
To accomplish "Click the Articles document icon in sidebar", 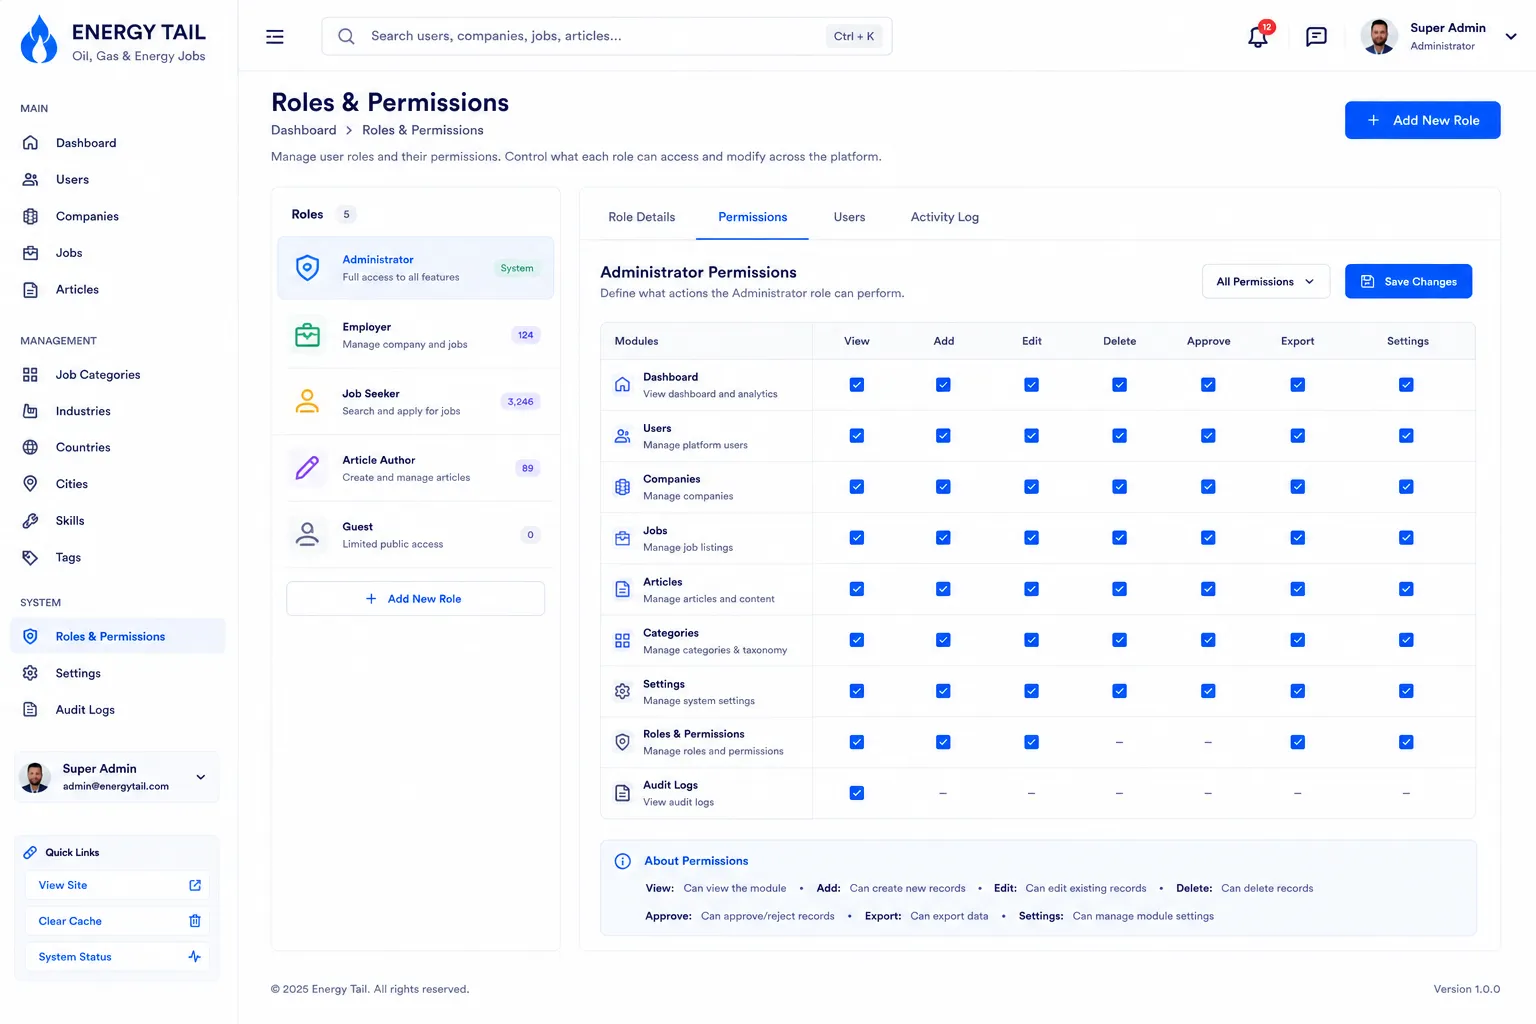I will coord(31,290).
